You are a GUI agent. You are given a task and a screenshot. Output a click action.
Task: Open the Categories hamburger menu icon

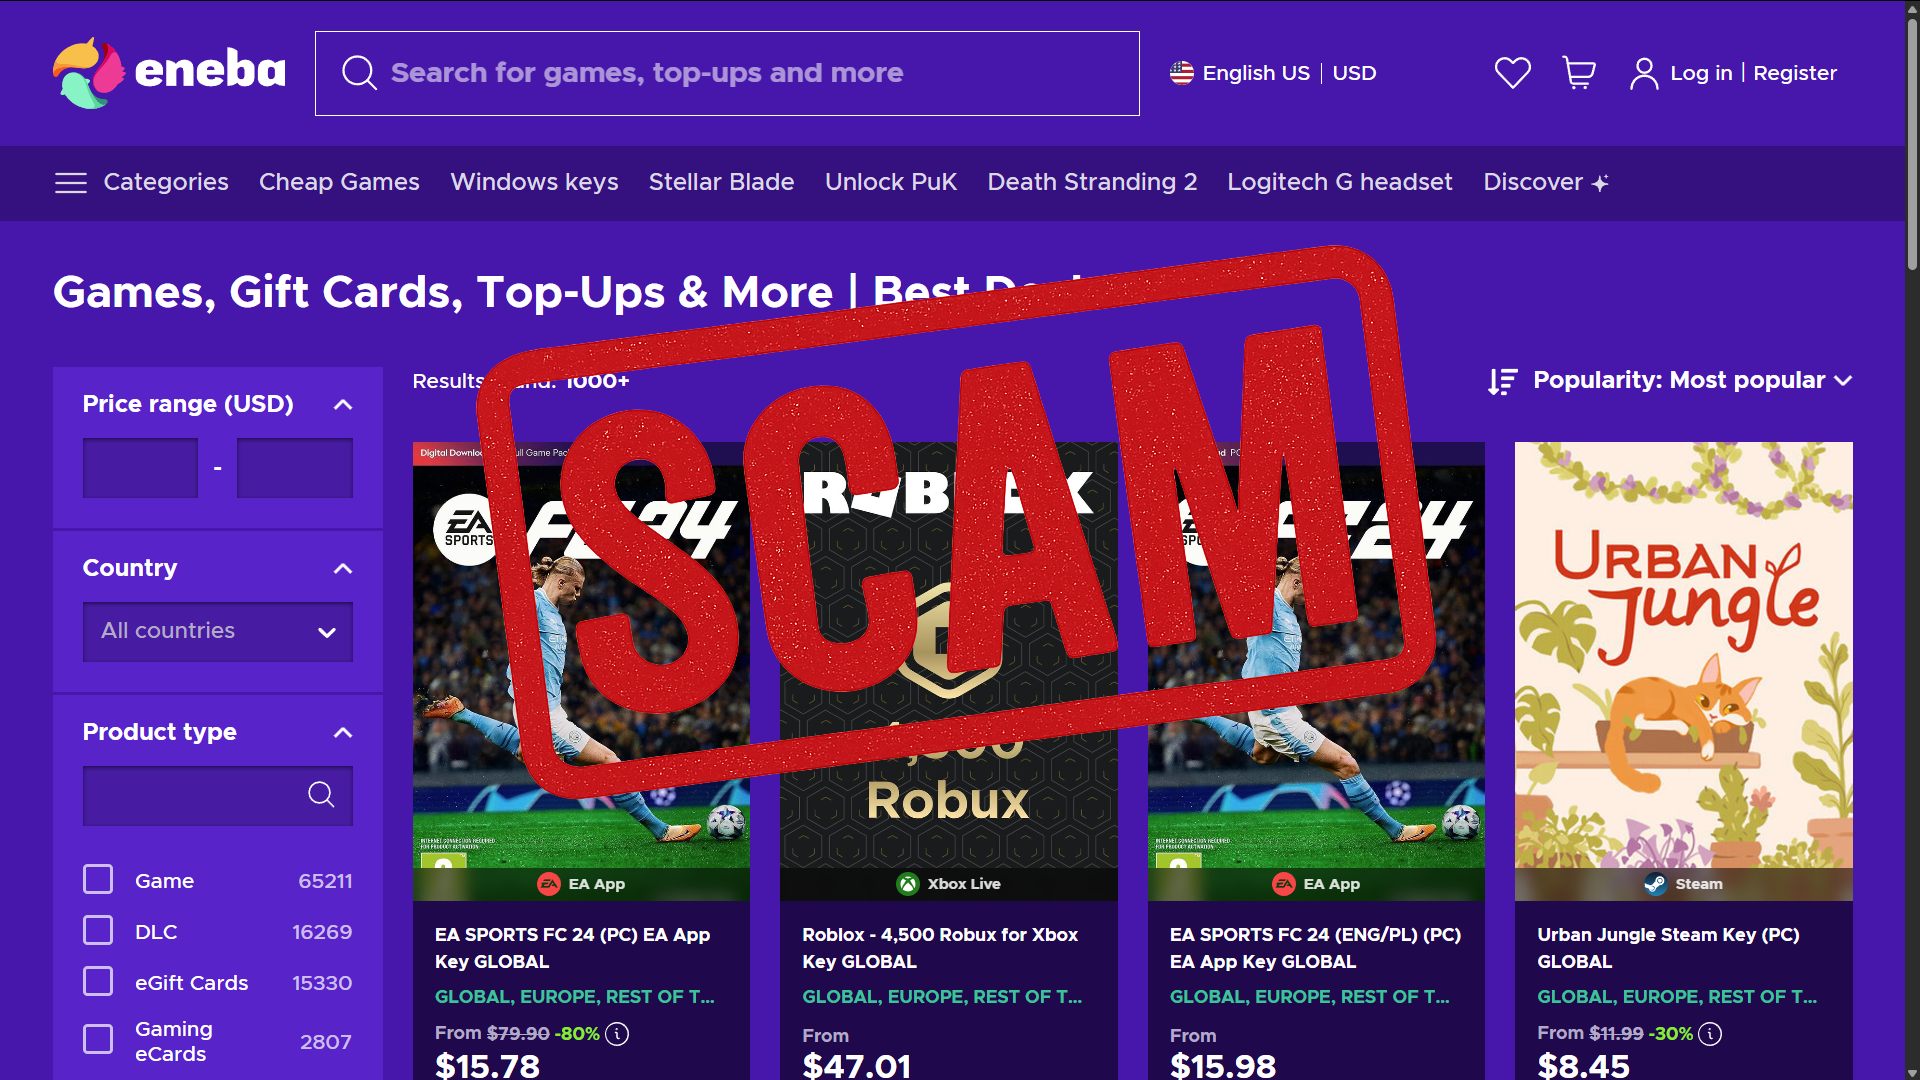70,183
